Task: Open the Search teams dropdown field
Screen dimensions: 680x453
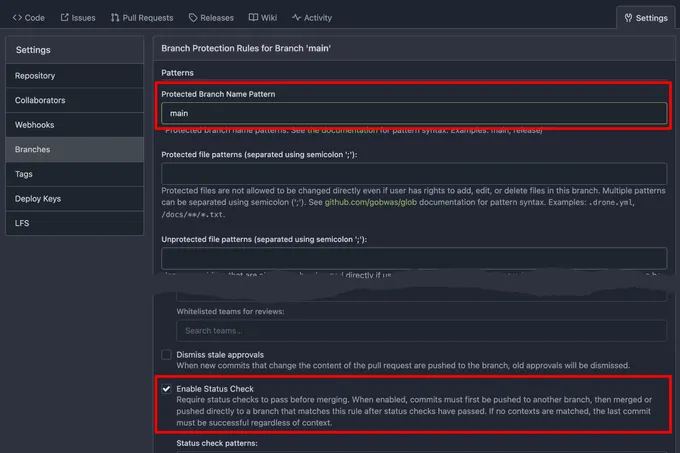Action: coord(421,330)
